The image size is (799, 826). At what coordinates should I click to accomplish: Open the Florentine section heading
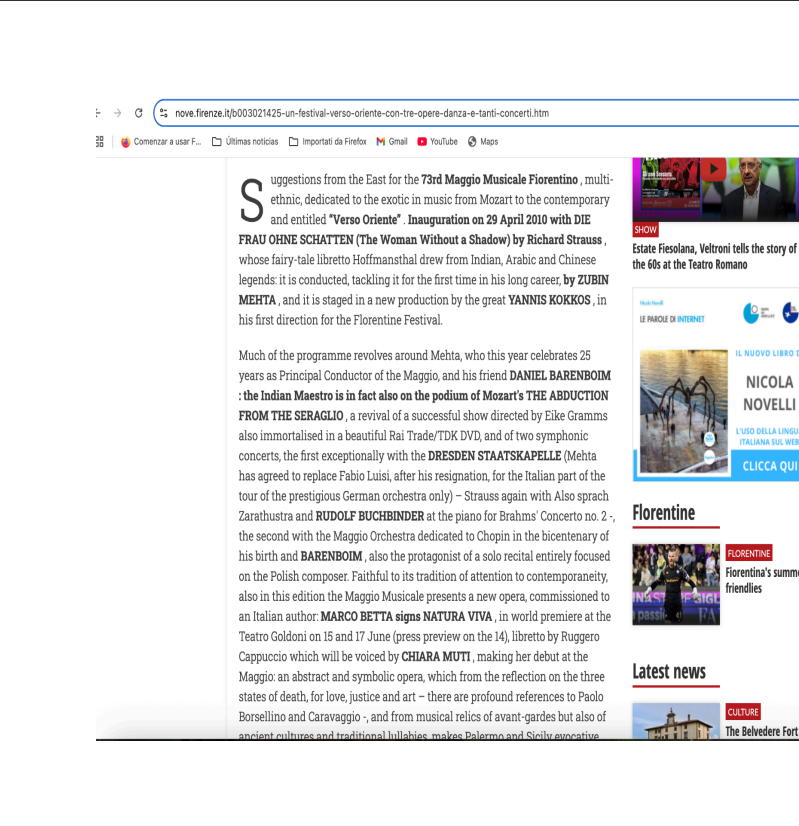pyautogui.click(x=663, y=513)
